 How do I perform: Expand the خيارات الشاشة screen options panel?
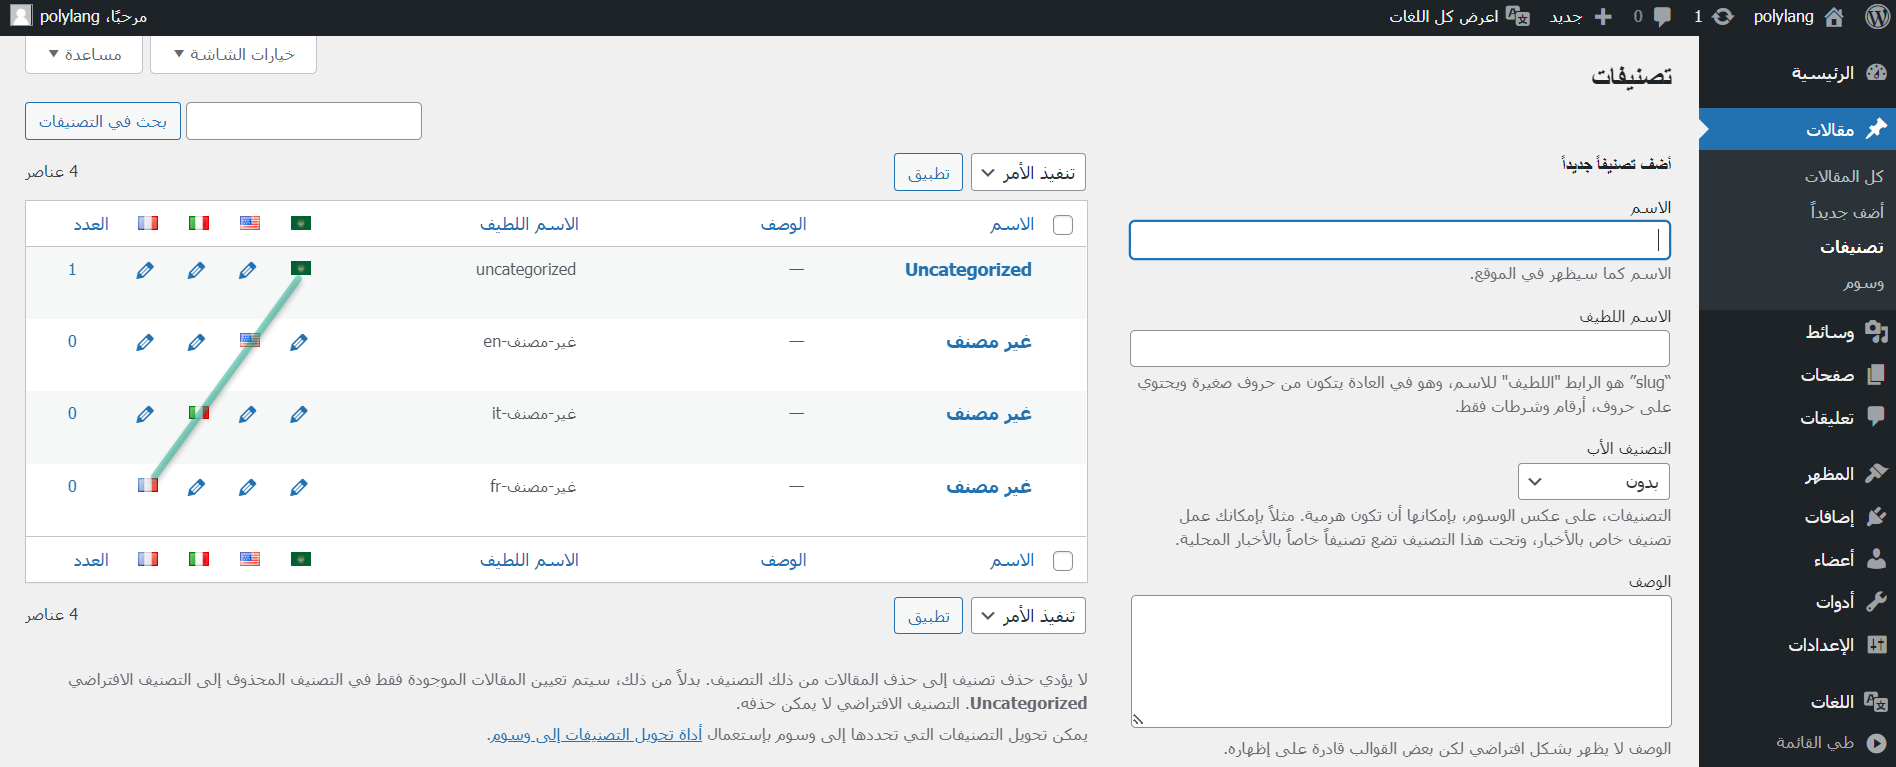(x=233, y=54)
